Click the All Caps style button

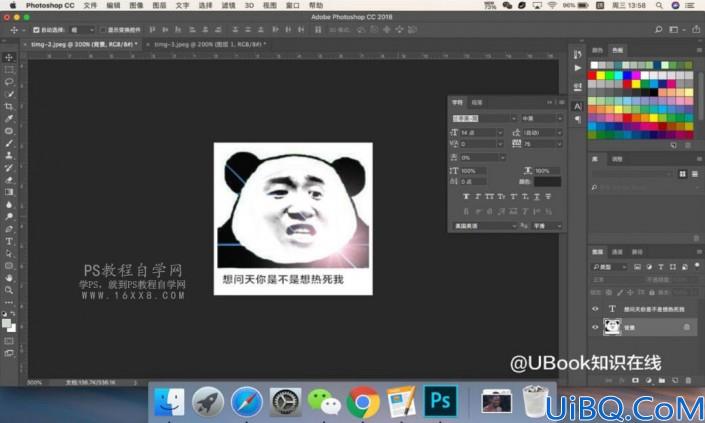coord(489,196)
